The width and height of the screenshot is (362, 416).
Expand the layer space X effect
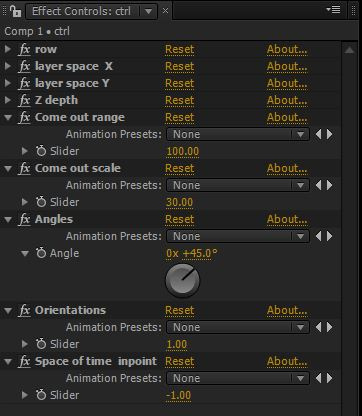pos(8,66)
